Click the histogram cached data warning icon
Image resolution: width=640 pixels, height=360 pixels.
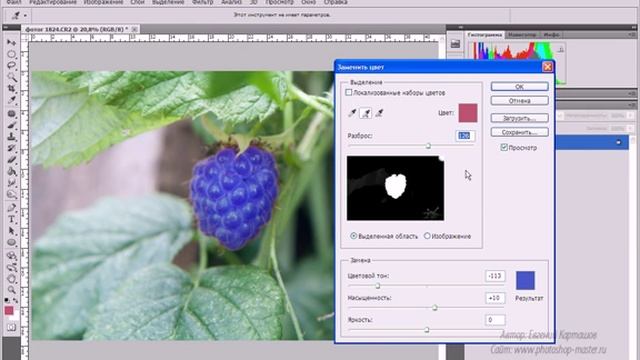(x=561, y=49)
